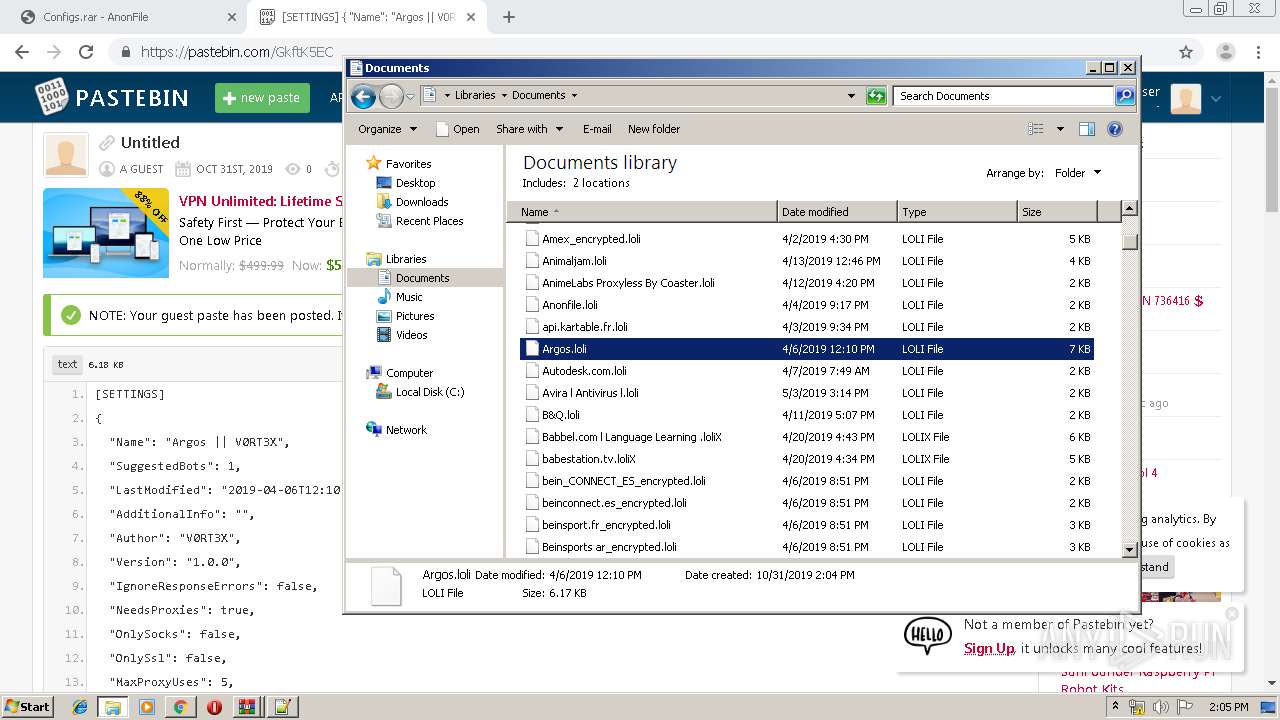The image size is (1280, 720).
Task: Expand the view options arrow
Action: coord(1060,129)
